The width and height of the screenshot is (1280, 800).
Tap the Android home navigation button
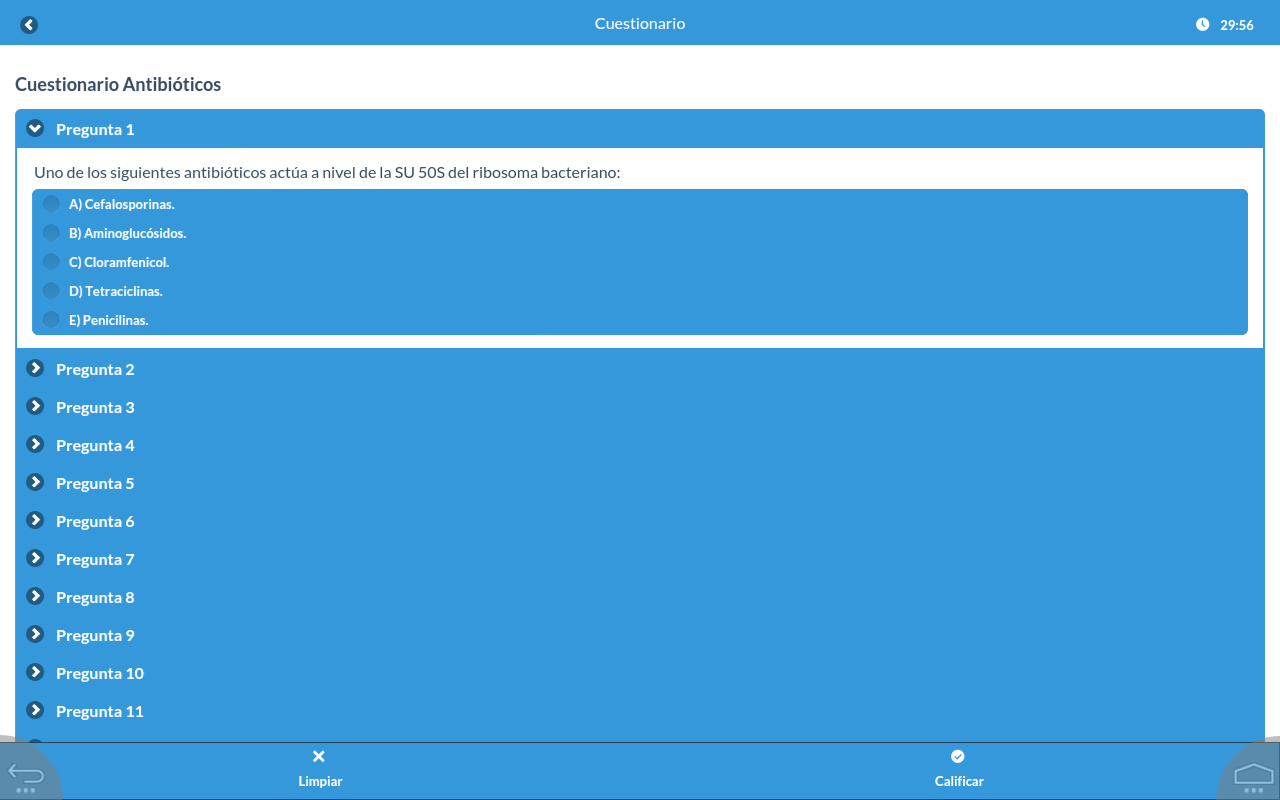tap(1253, 774)
